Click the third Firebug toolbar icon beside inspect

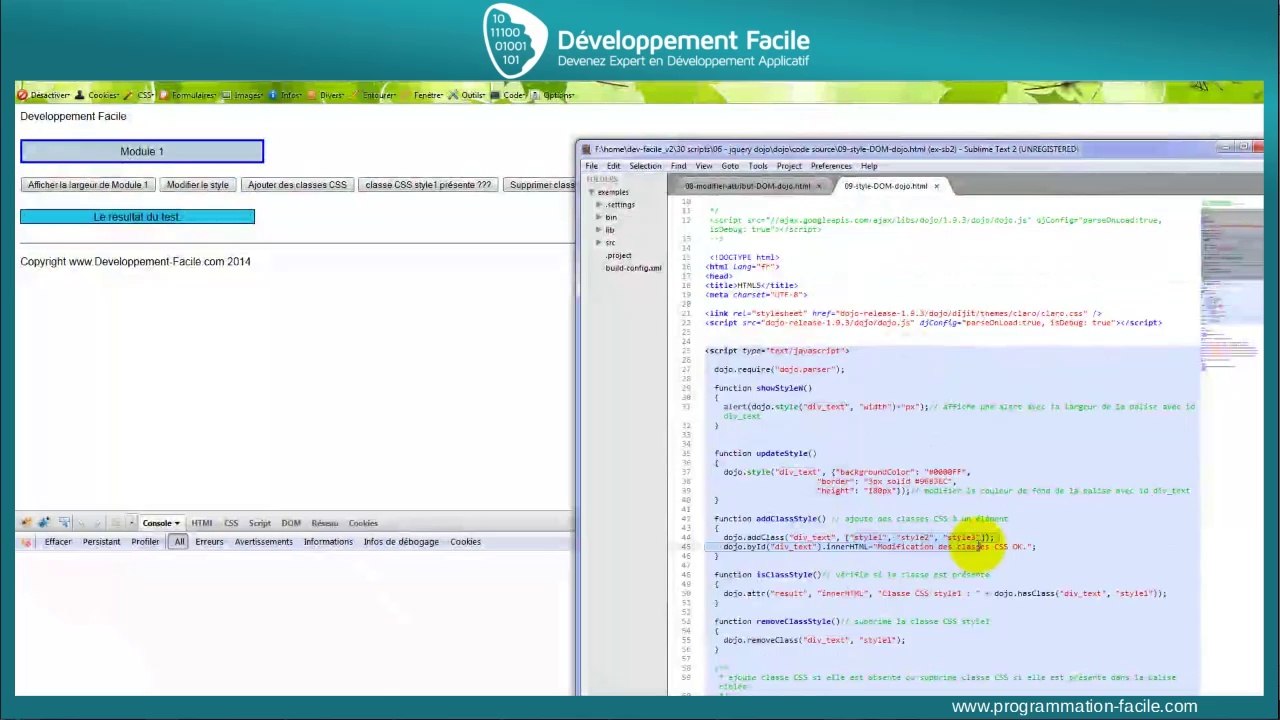64,523
